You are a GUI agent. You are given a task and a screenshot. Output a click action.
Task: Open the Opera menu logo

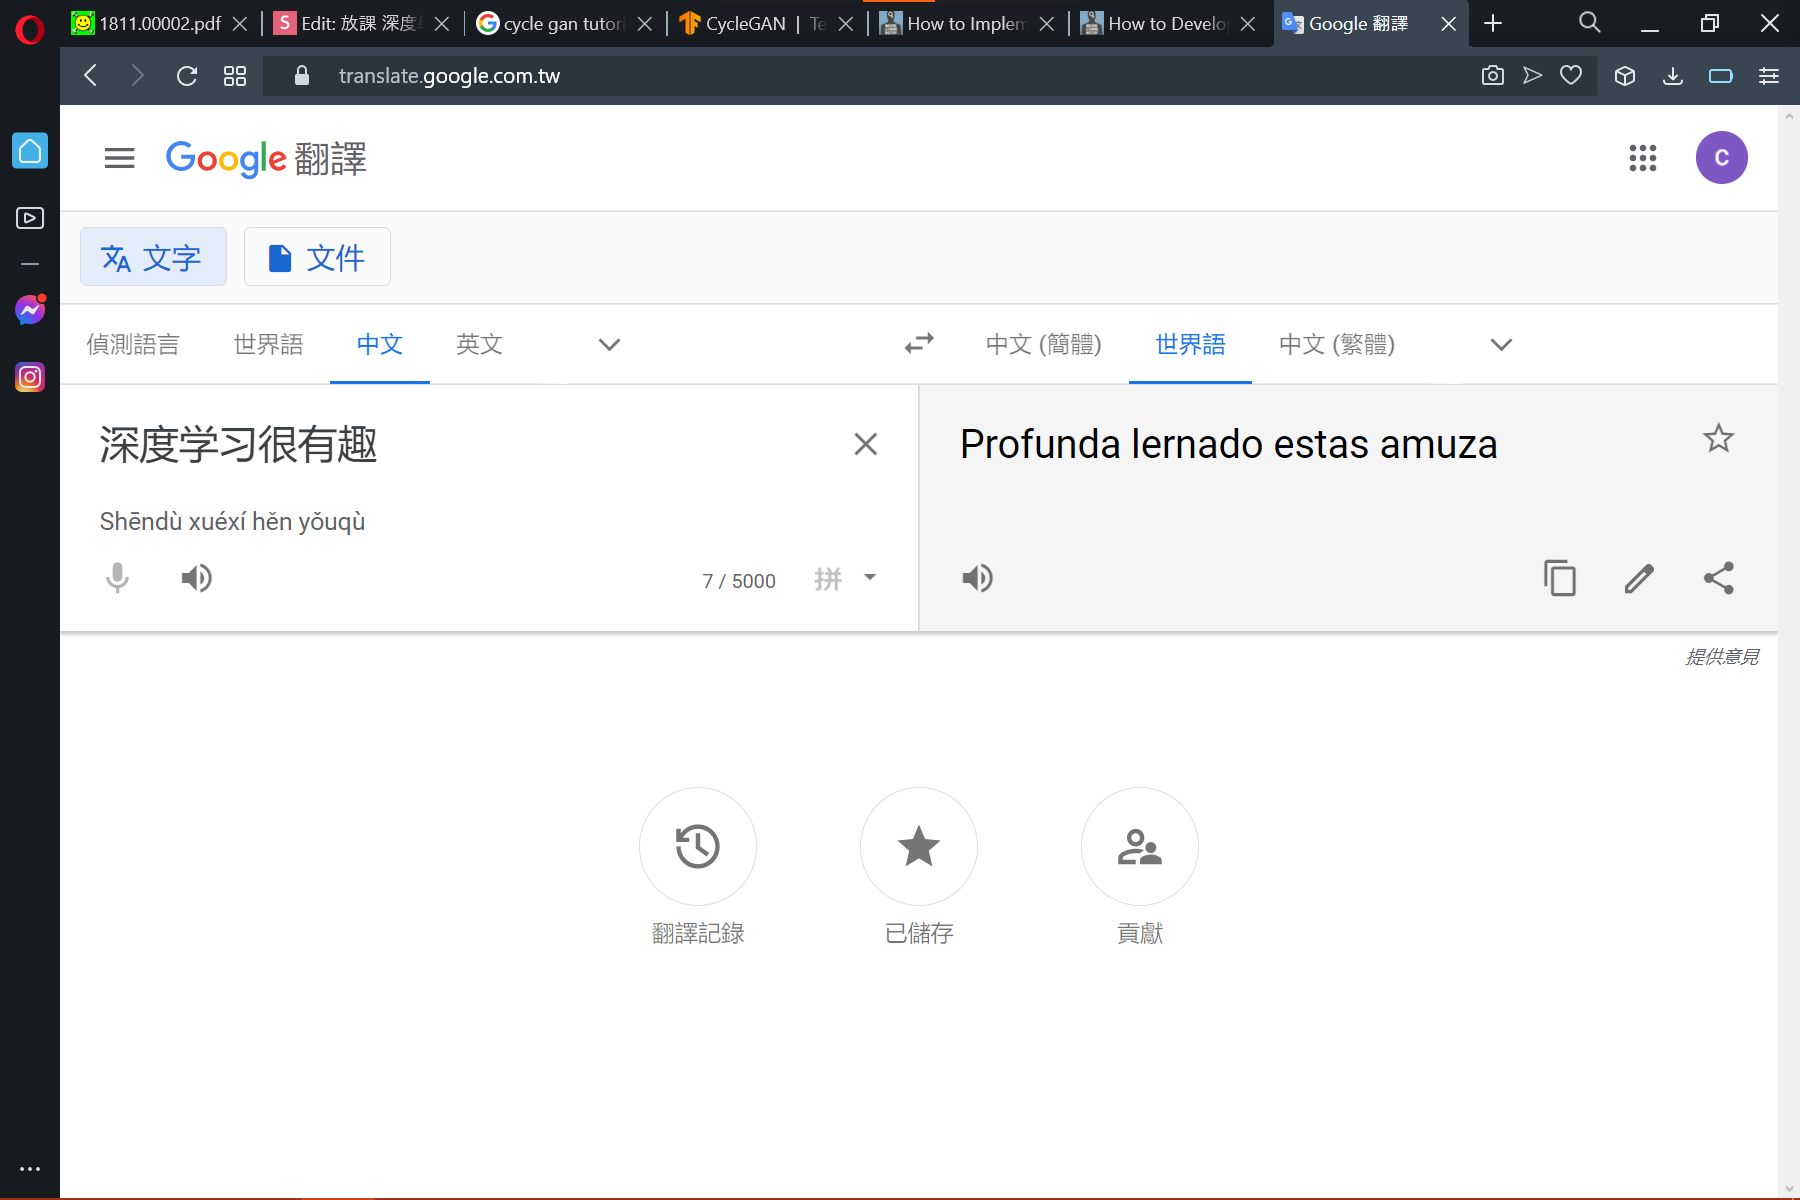[x=30, y=30]
